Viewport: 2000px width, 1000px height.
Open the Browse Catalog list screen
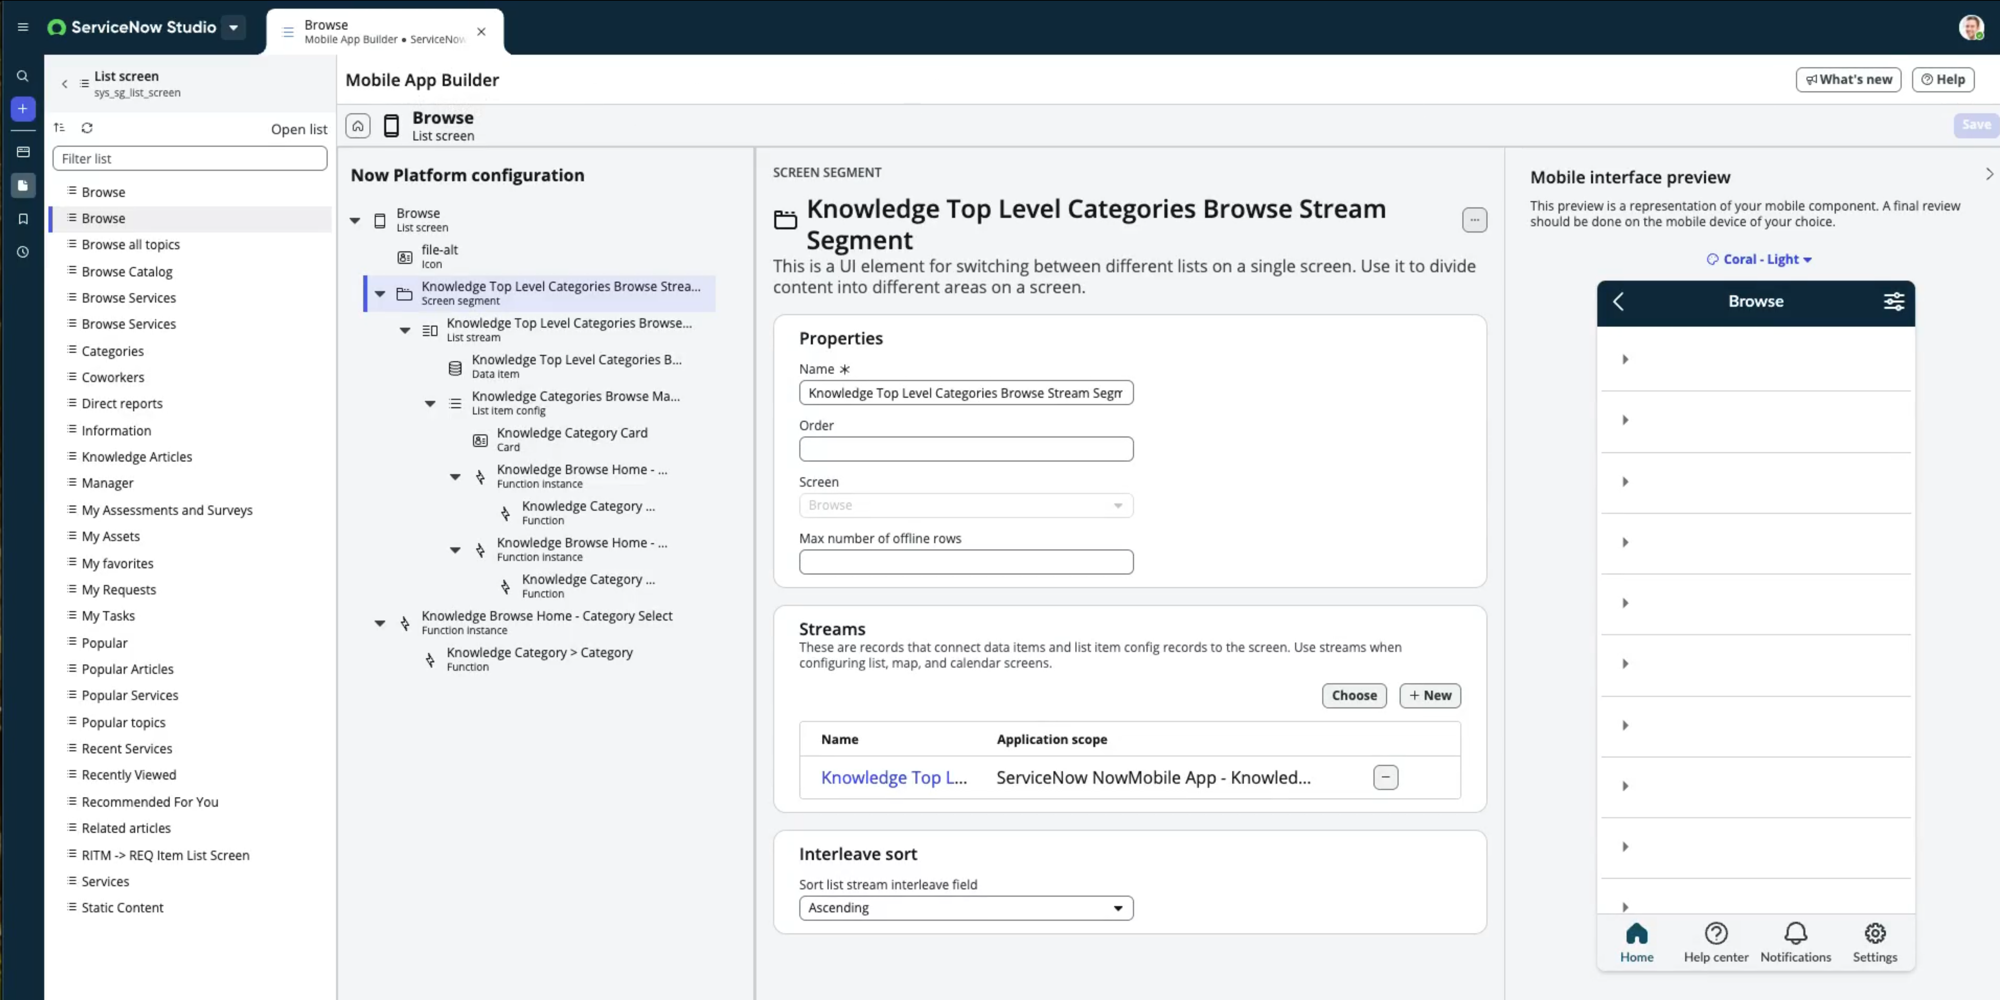[127, 272]
